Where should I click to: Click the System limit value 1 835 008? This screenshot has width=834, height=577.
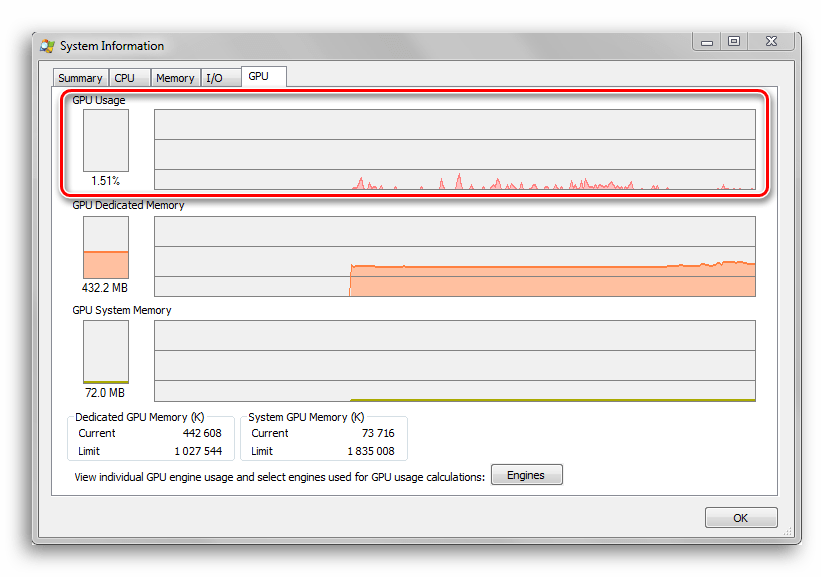[371, 451]
